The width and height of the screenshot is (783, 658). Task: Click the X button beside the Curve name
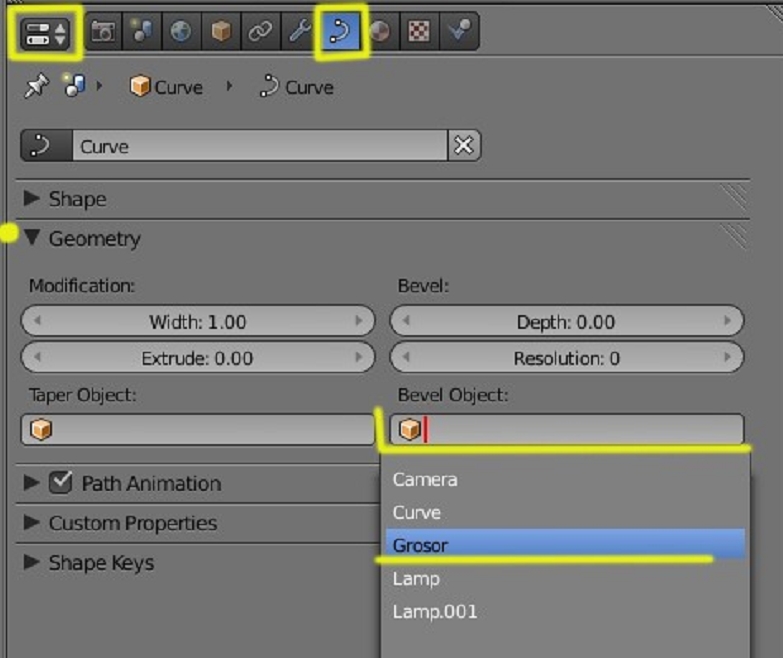tap(463, 146)
